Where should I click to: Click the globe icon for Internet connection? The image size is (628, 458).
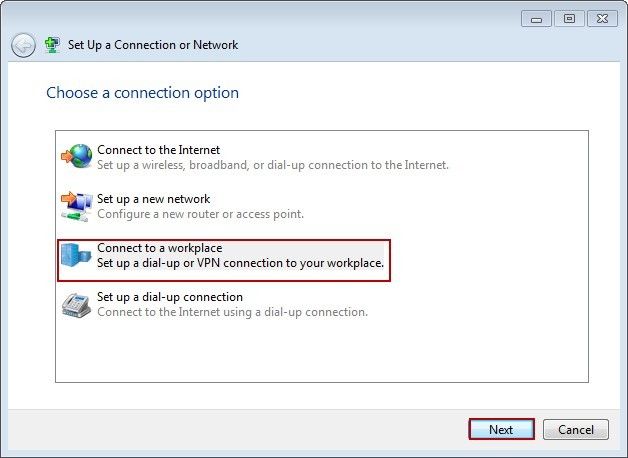click(x=76, y=157)
